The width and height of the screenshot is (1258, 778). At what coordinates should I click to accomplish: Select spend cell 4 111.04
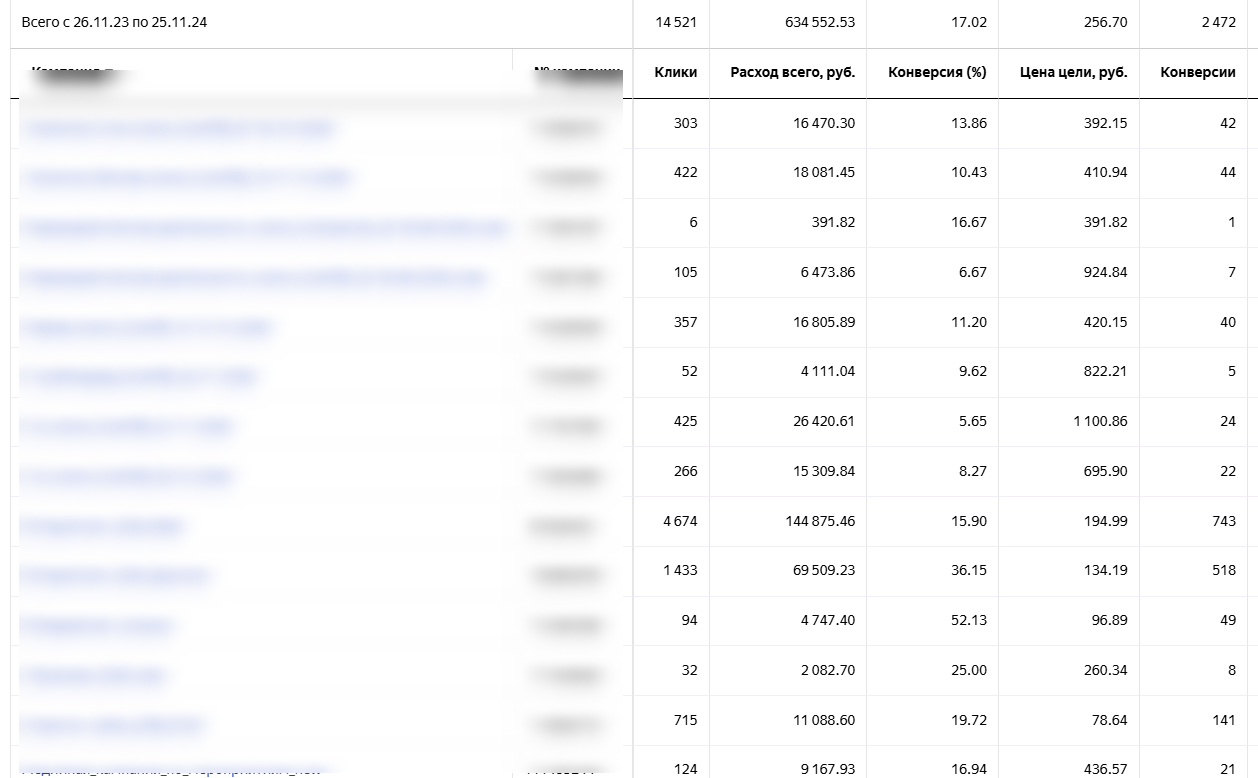(x=828, y=371)
